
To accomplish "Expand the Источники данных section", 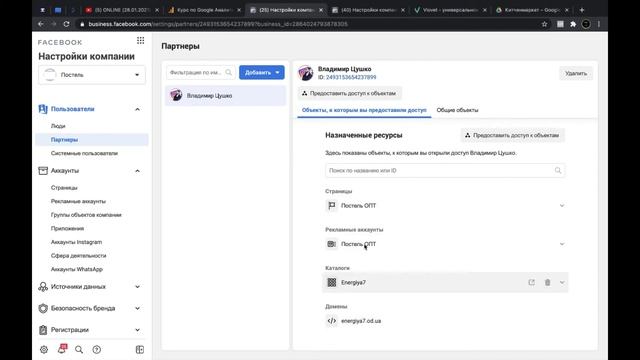I will [x=138, y=287].
